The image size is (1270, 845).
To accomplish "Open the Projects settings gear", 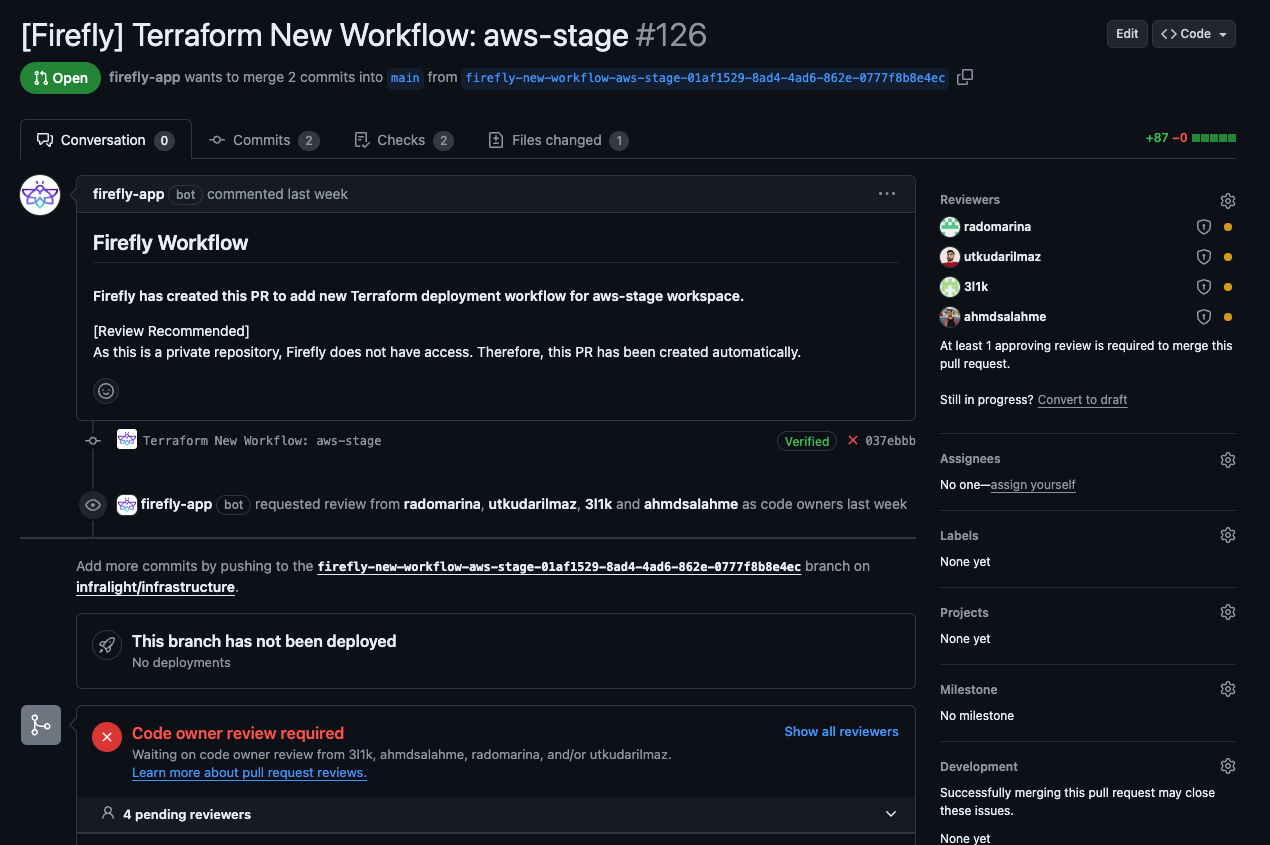I will click(x=1228, y=612).
